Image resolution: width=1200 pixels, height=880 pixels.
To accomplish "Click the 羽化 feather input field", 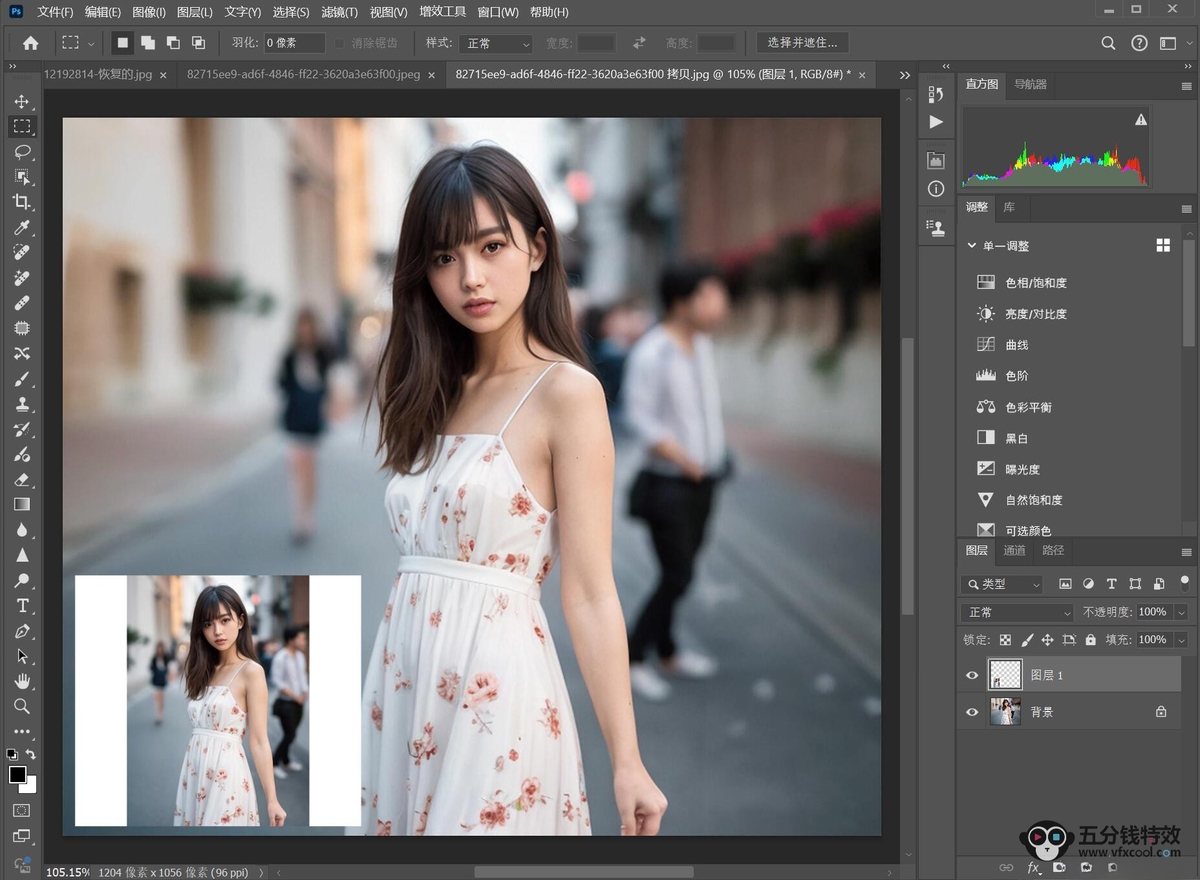I will pos(294,43).
